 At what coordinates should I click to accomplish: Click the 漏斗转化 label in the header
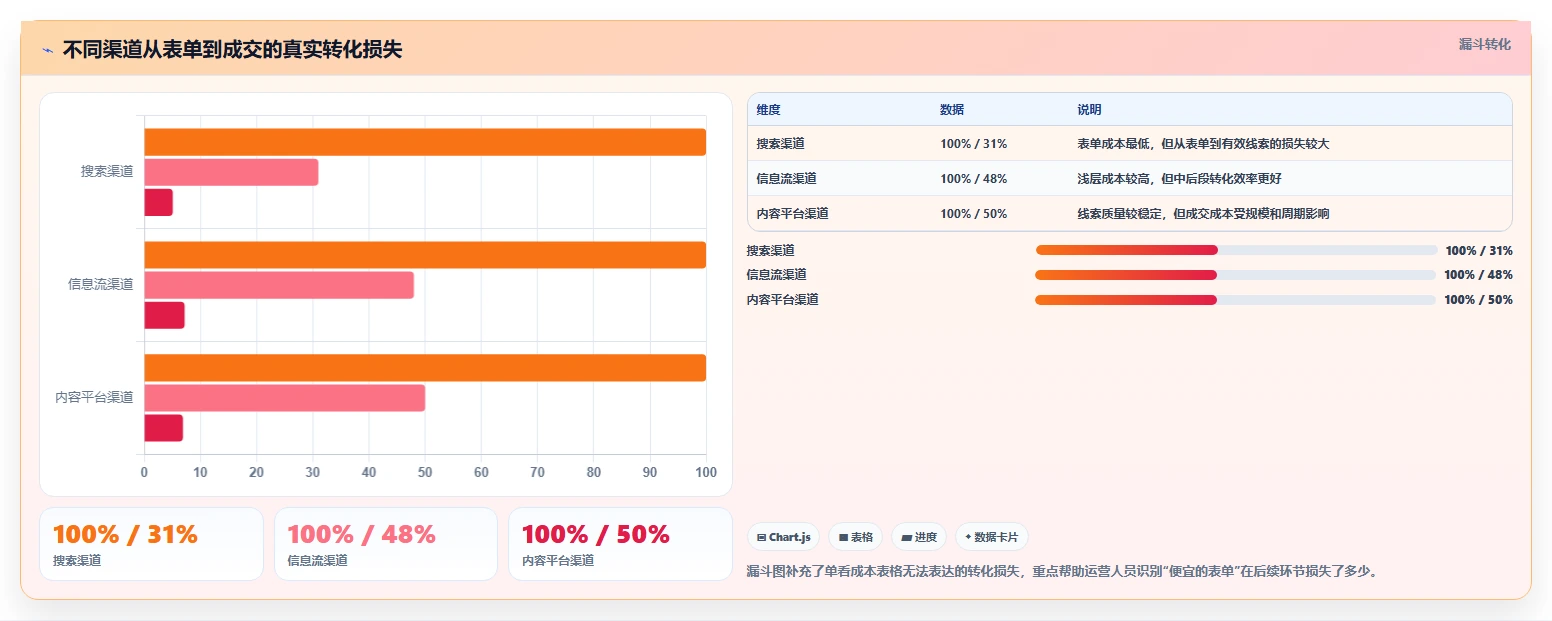(x=1484, y=44)
